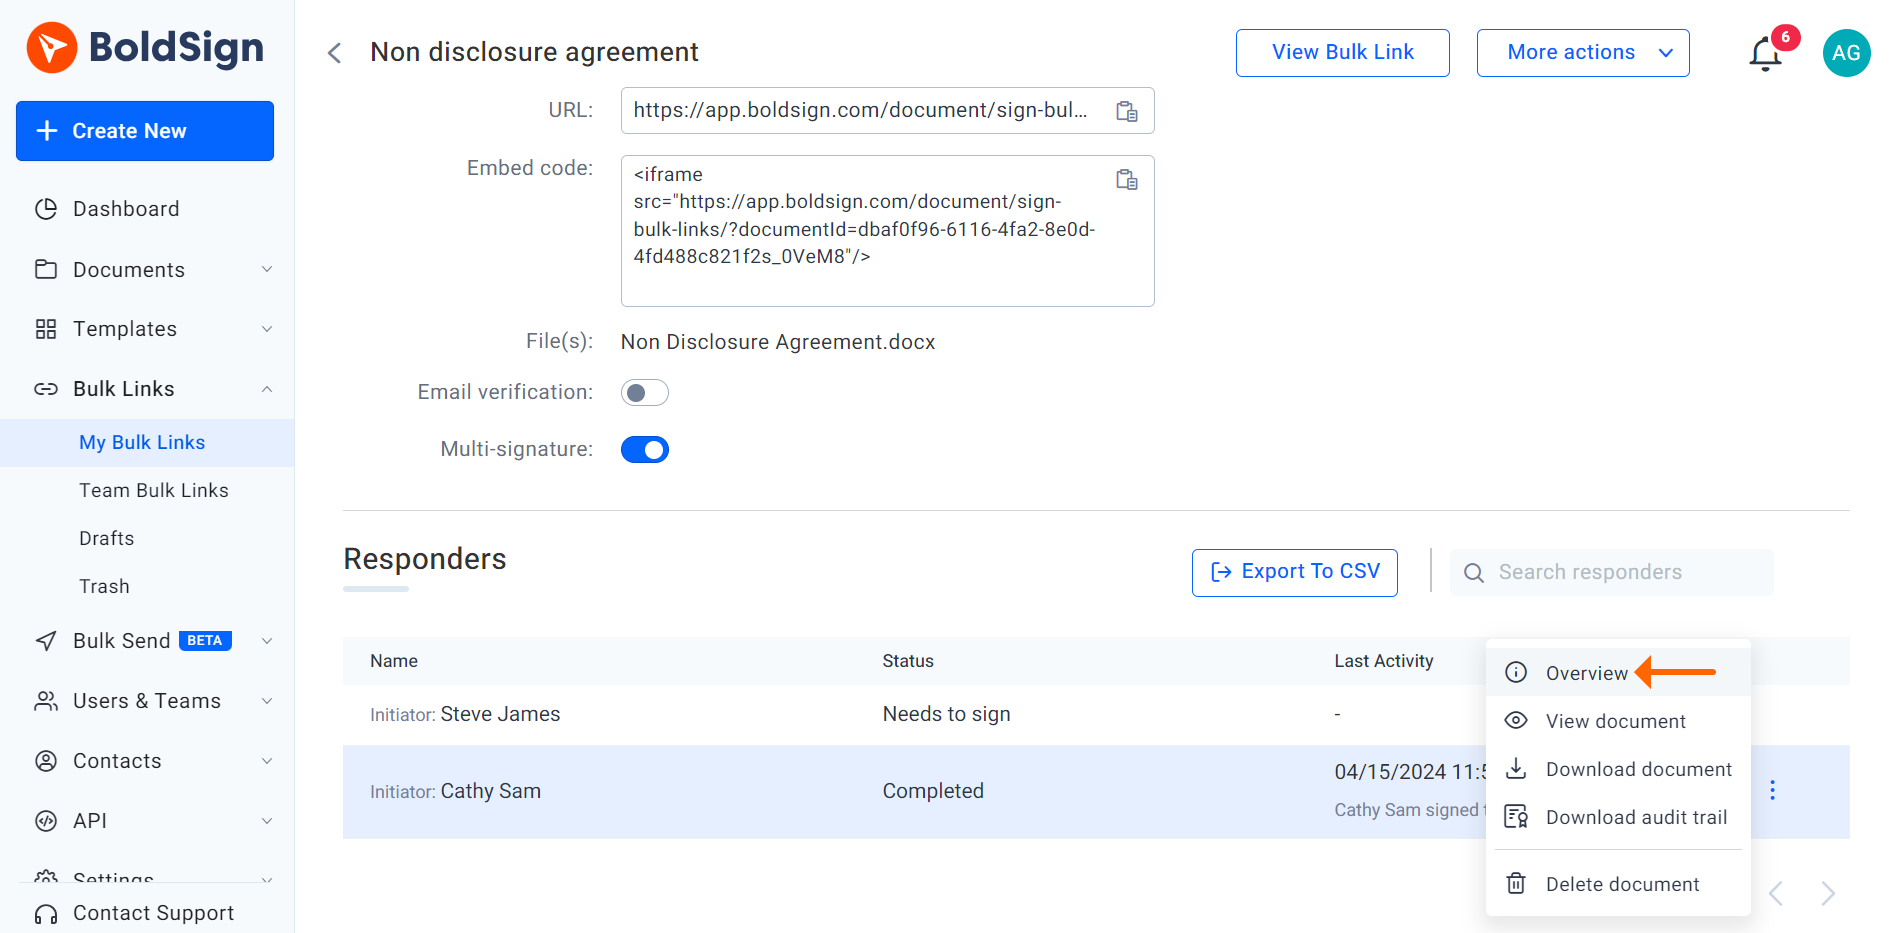Click the URL text field

[887, 111]
